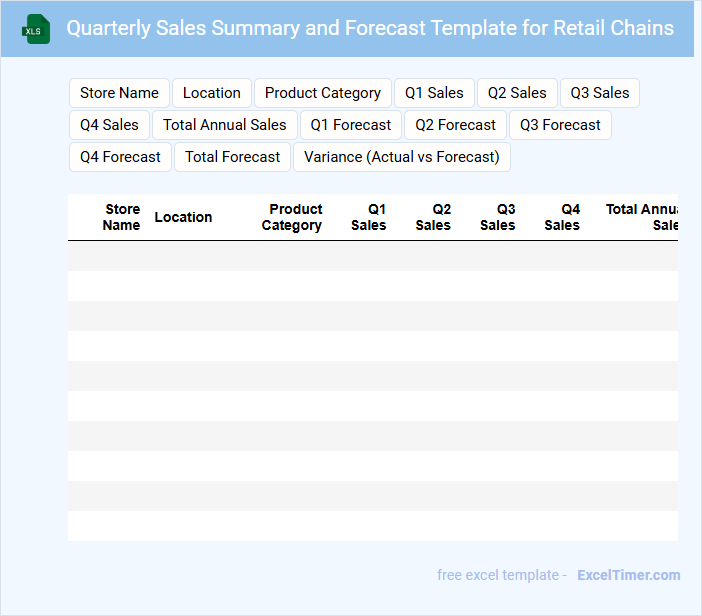Select the Total Annual Sales tag
702x616 pixels.
pos(225,125)
